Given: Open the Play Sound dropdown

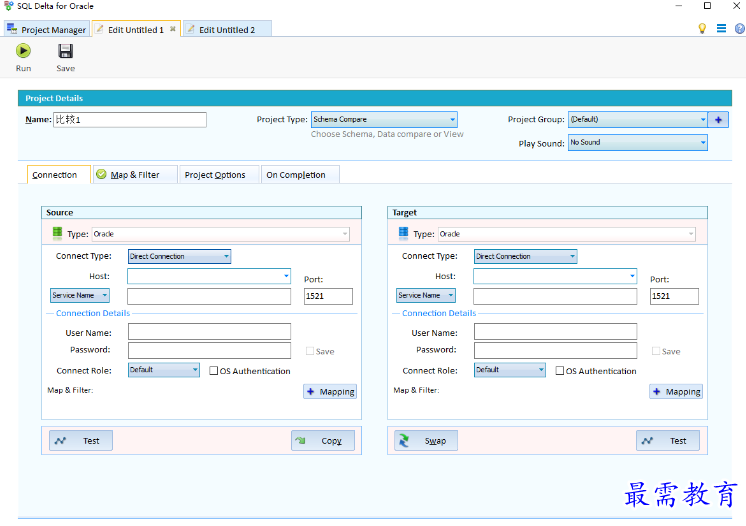Looking at the screenshot, I should tap(638, 142).
